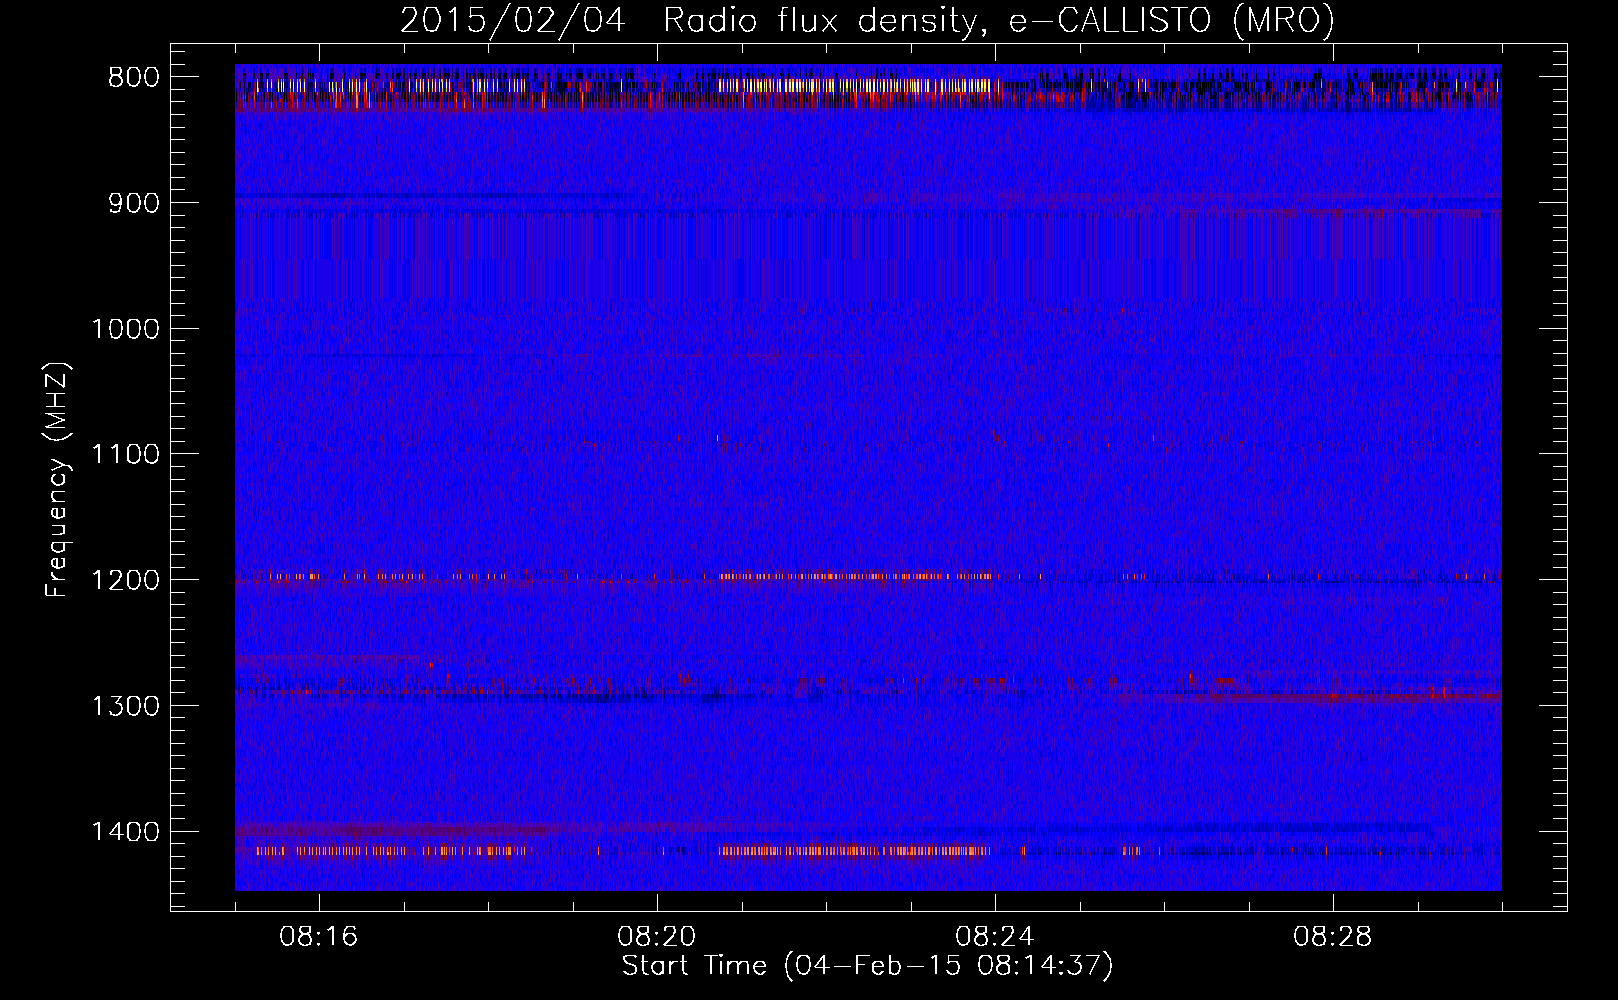Select the '1000' frequency axis label
This screenshot has height=1000, width=1618.
(125, 329)
